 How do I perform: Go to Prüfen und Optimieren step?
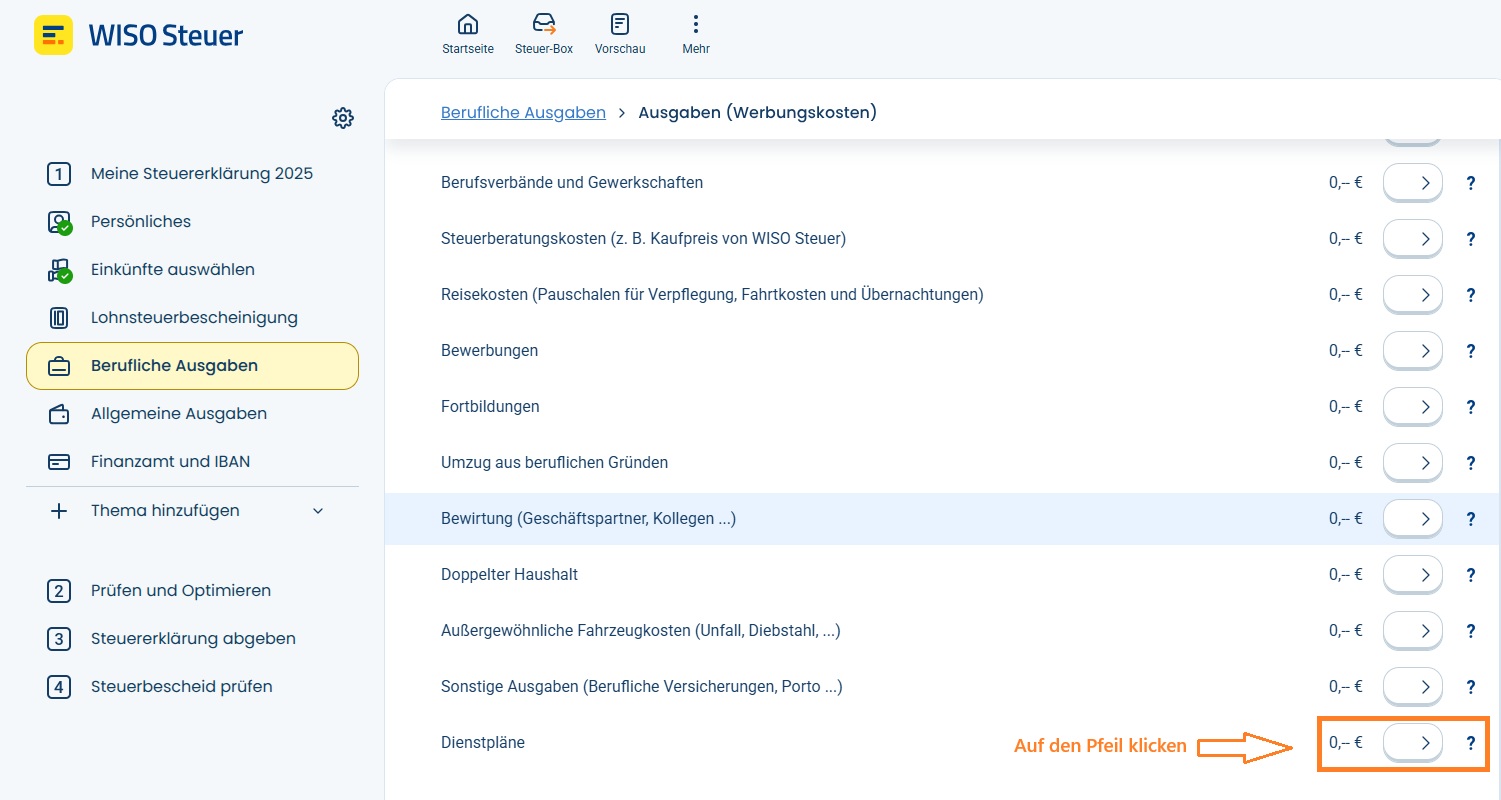click(x=192, y=591)
